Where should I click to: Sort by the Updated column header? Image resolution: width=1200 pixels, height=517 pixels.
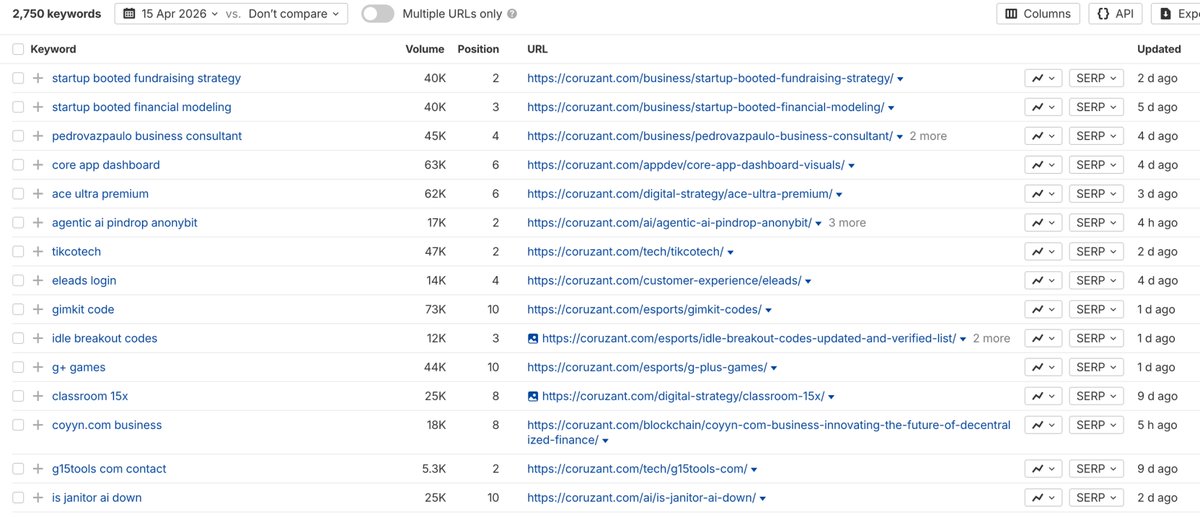[x=1159, y=49]
